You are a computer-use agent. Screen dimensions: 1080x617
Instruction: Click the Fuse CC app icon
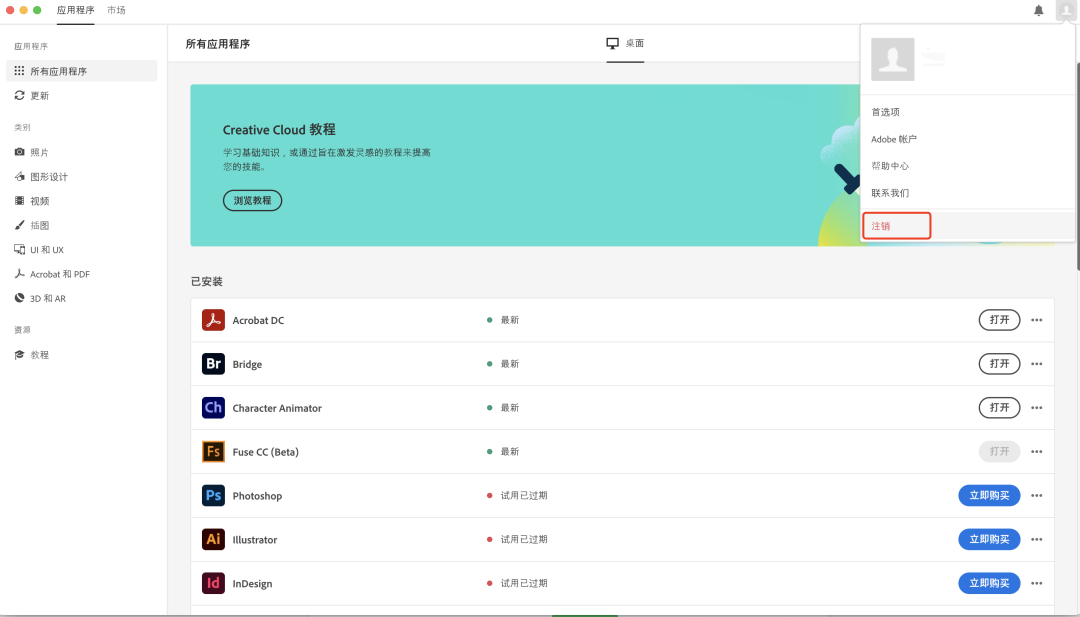click(x=214, y=452)
